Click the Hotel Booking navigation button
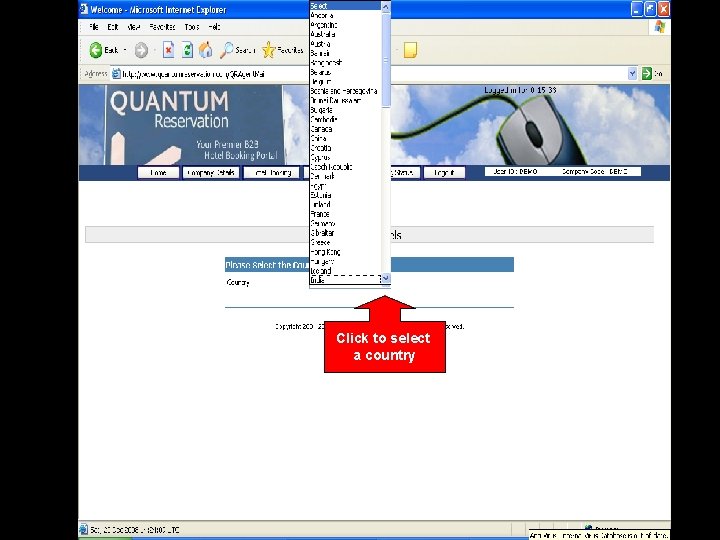The width and height of the screenshot is (720, 540). click(x=271, y=173)
